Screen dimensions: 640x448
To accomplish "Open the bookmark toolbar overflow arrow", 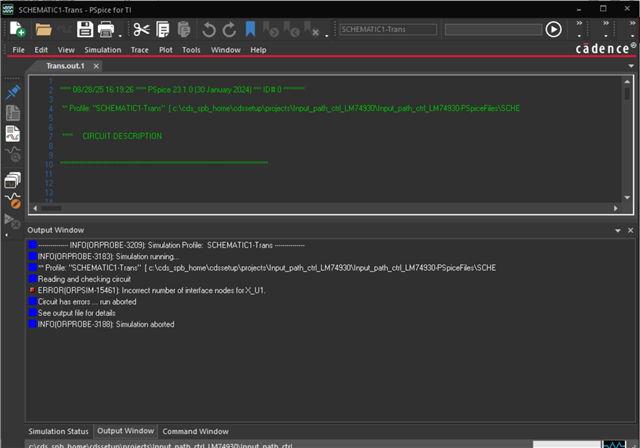I will 327,35.
